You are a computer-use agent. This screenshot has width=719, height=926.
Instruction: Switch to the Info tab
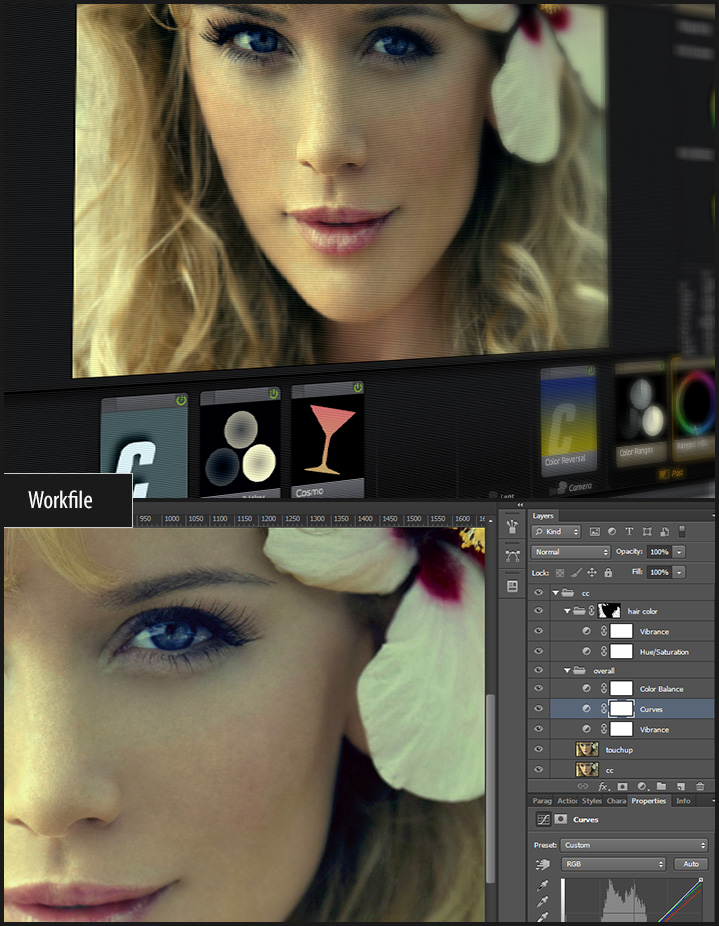pyautogui.click(x=683, y=801)
